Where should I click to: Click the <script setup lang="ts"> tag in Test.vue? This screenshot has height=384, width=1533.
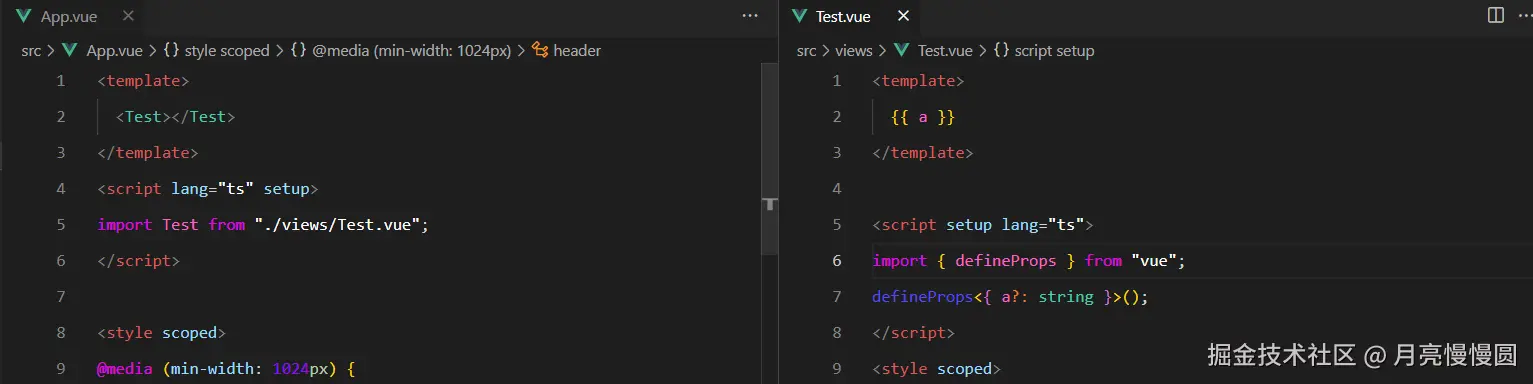[983, 225]
